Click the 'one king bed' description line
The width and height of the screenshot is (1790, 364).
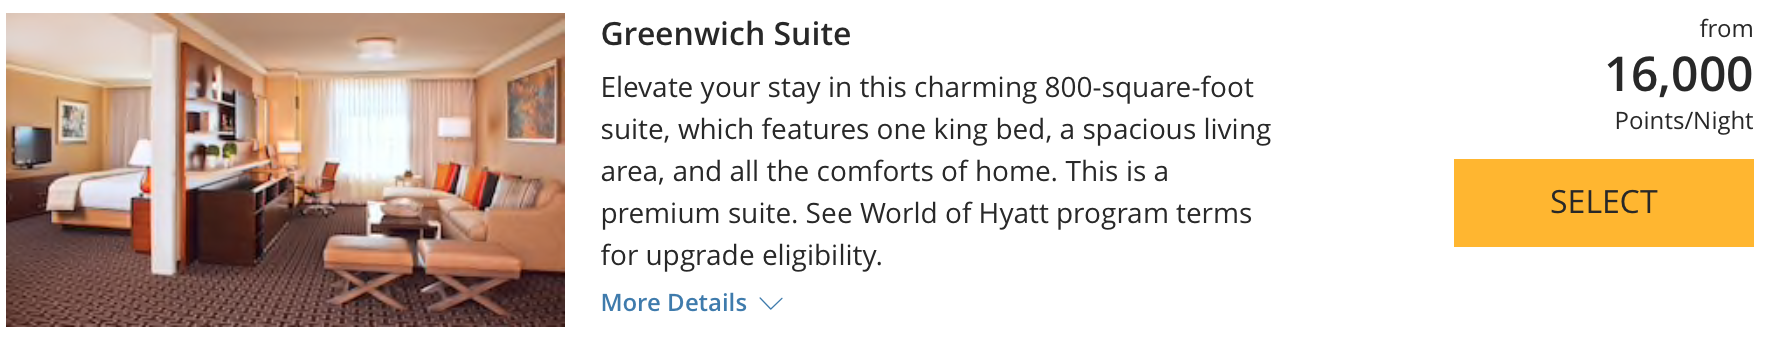point(936,130)
